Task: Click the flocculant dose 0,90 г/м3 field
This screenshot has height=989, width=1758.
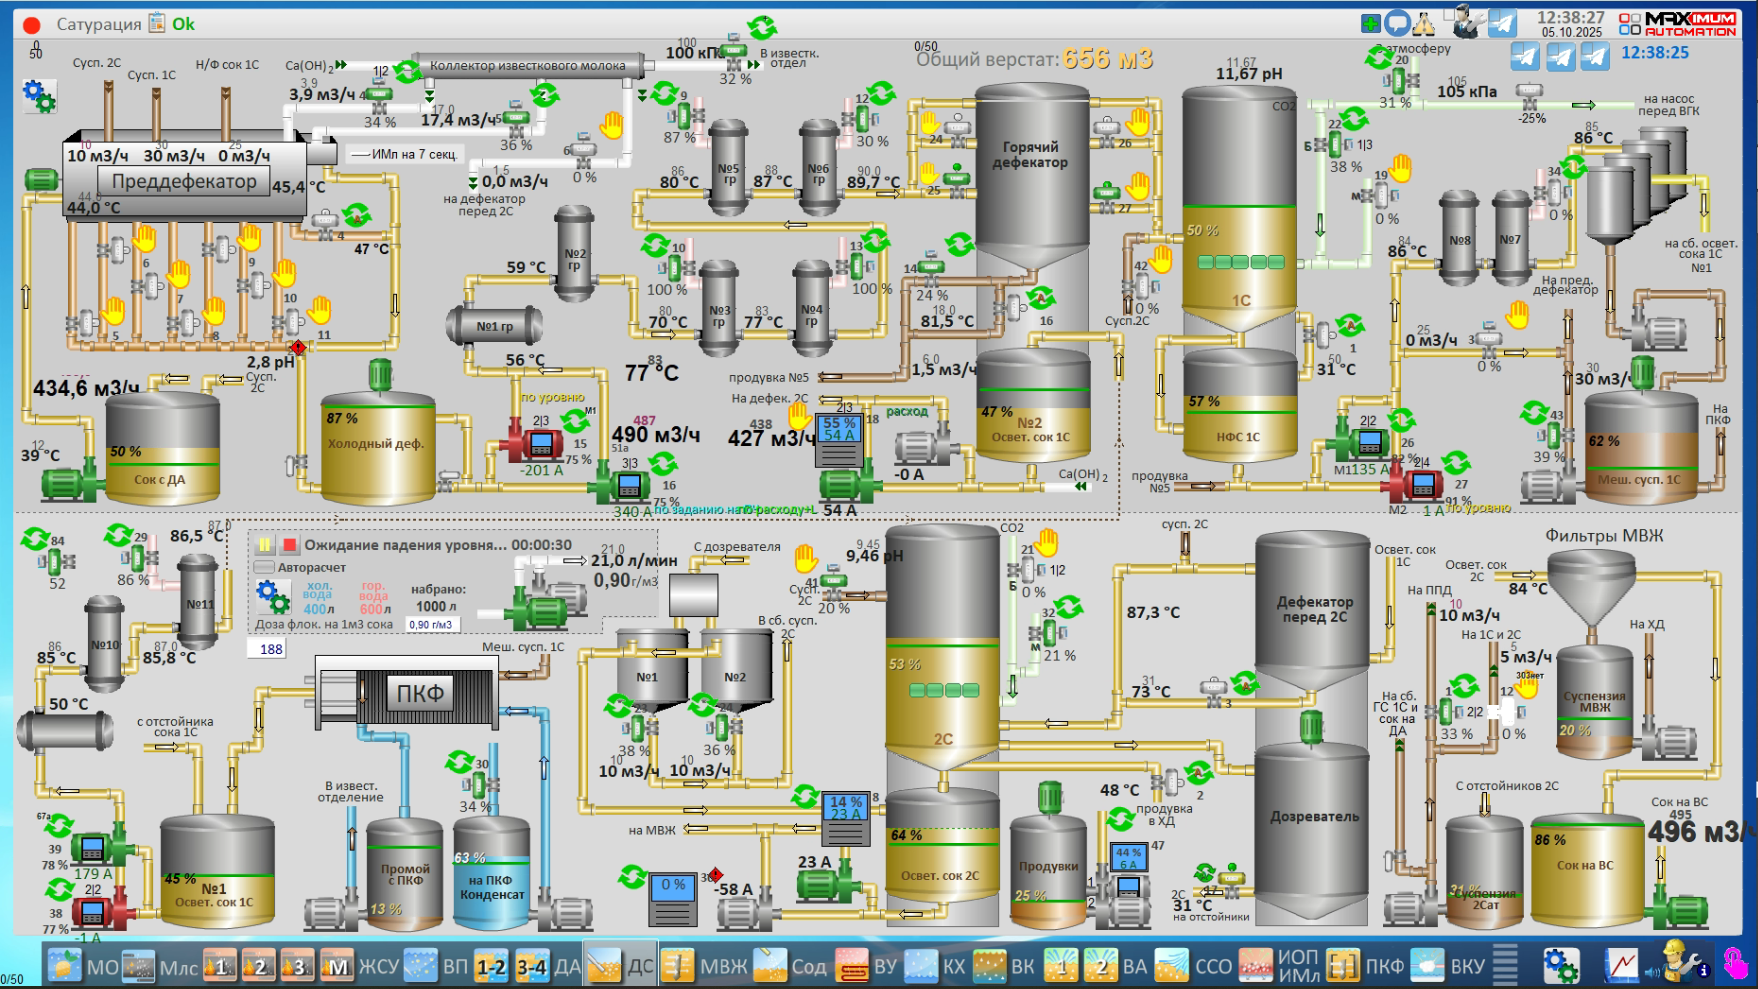Action: pyautogui.click(x=431, y=625)
